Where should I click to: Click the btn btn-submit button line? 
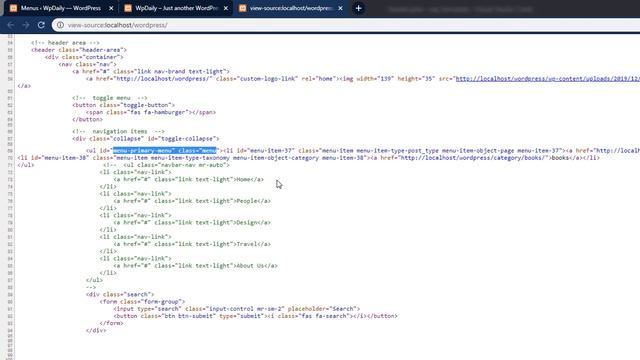point(256,316)
